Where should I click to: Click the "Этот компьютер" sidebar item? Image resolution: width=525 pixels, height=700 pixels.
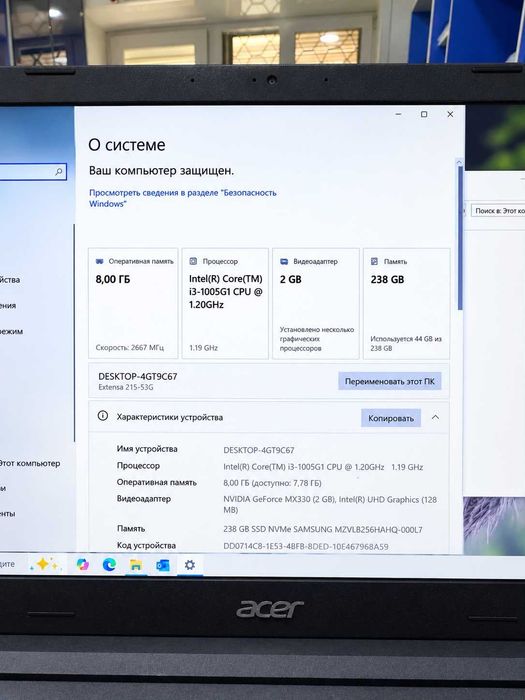click(29, 463)
